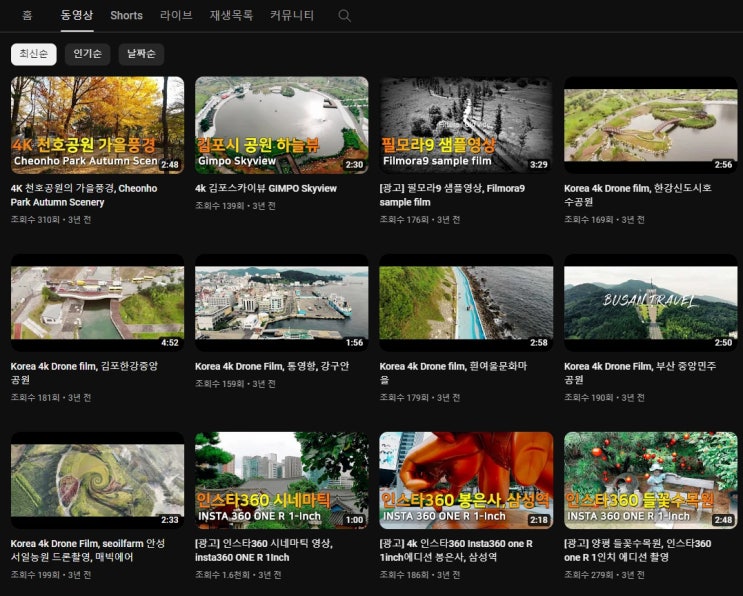Click the '조회수 190회 • 3년 전' text
The image size is (743, 596).
pyautogui.click(x=604, y=397)
